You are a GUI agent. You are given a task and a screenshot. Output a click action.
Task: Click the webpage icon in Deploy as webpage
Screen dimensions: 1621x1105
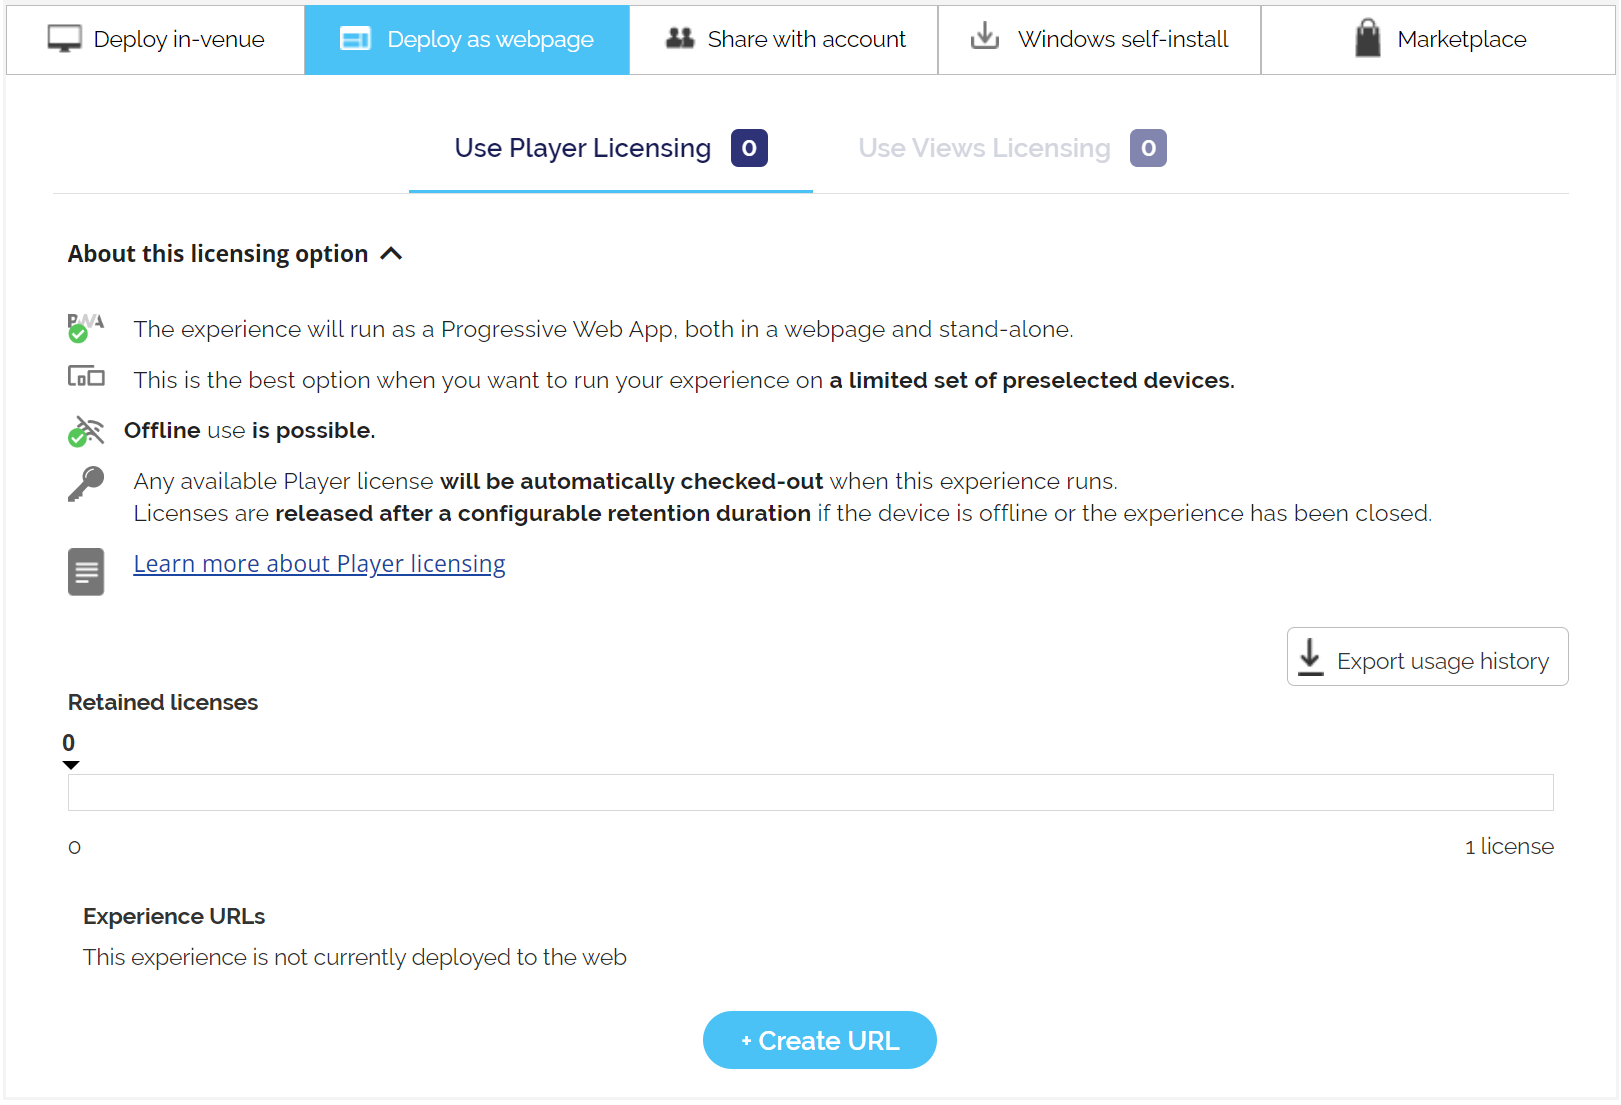[355, 39]
